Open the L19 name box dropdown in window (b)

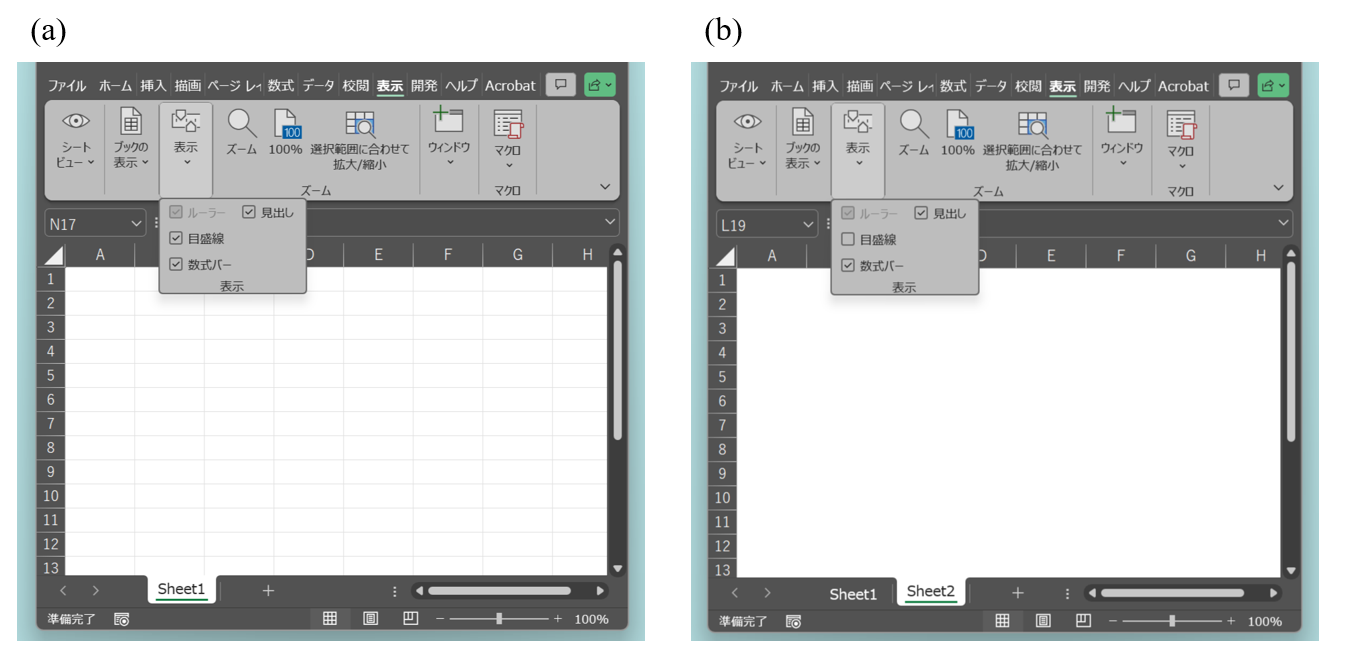(x=808, y=225)
